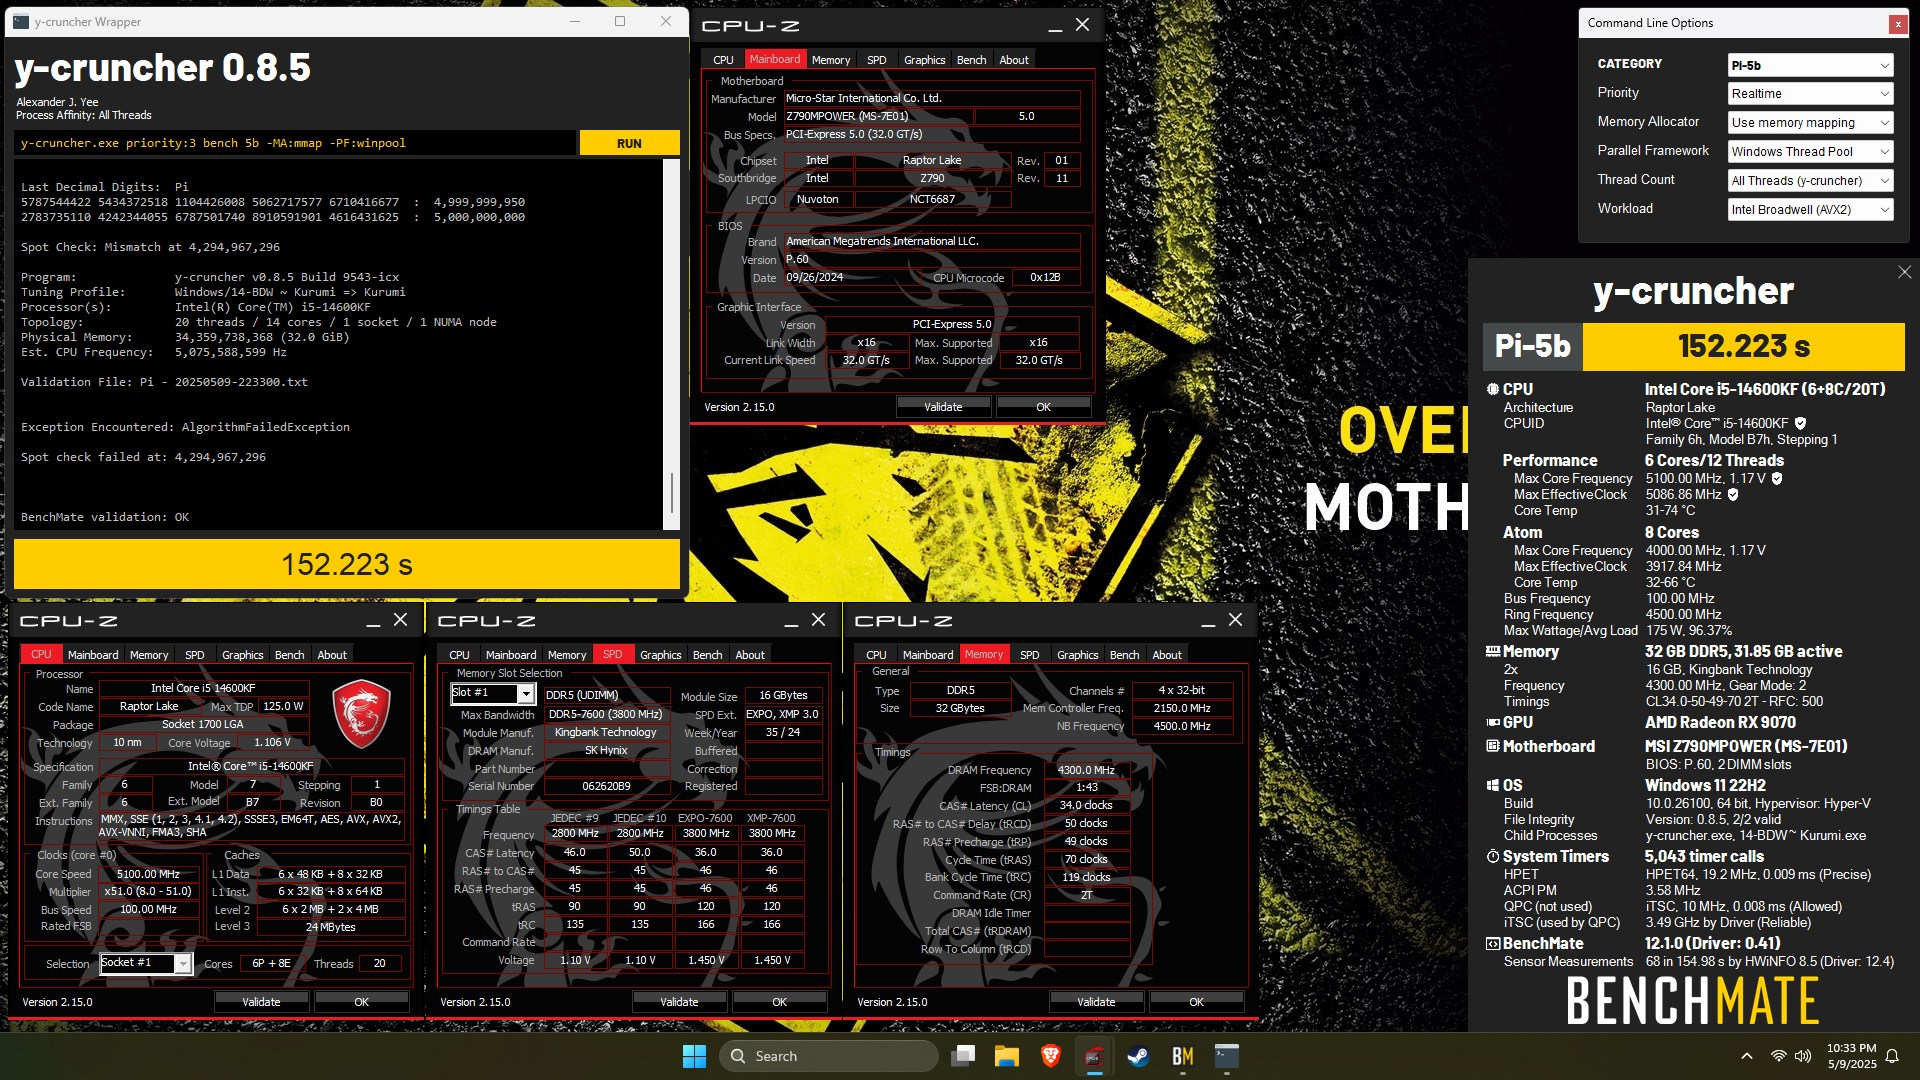
Task: Open the Memory Allocator dropdown
Action: [1810, 123]
